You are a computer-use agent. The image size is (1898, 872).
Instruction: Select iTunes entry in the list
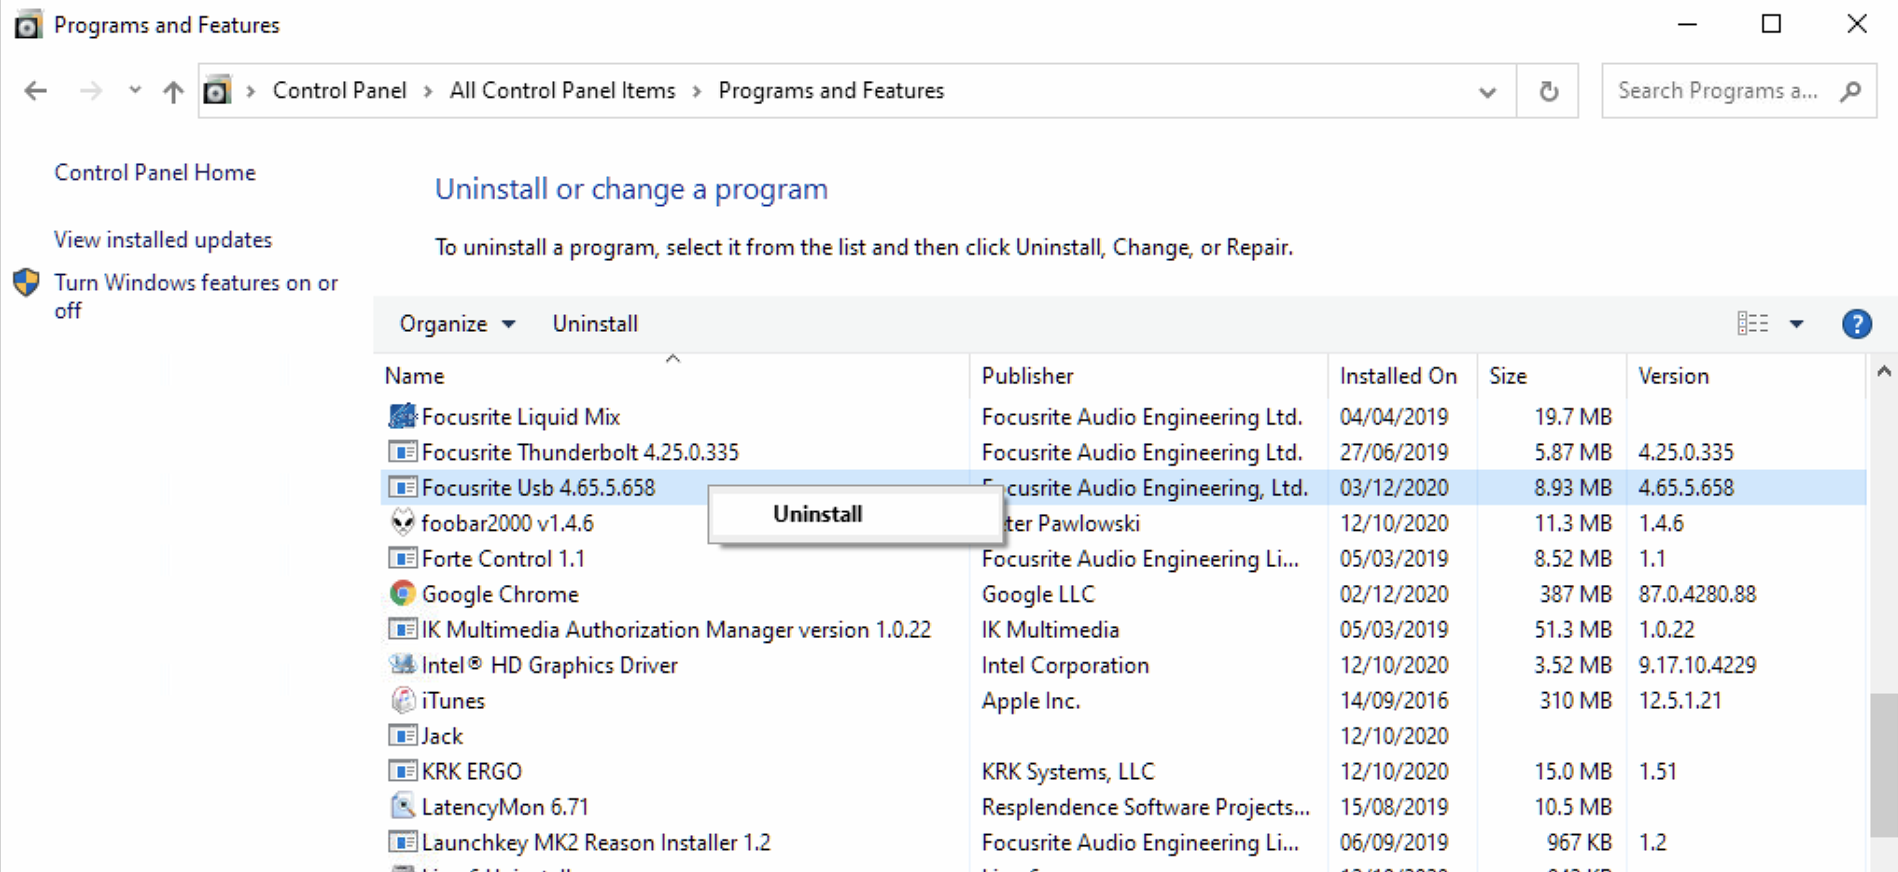[x=453, y=700]
